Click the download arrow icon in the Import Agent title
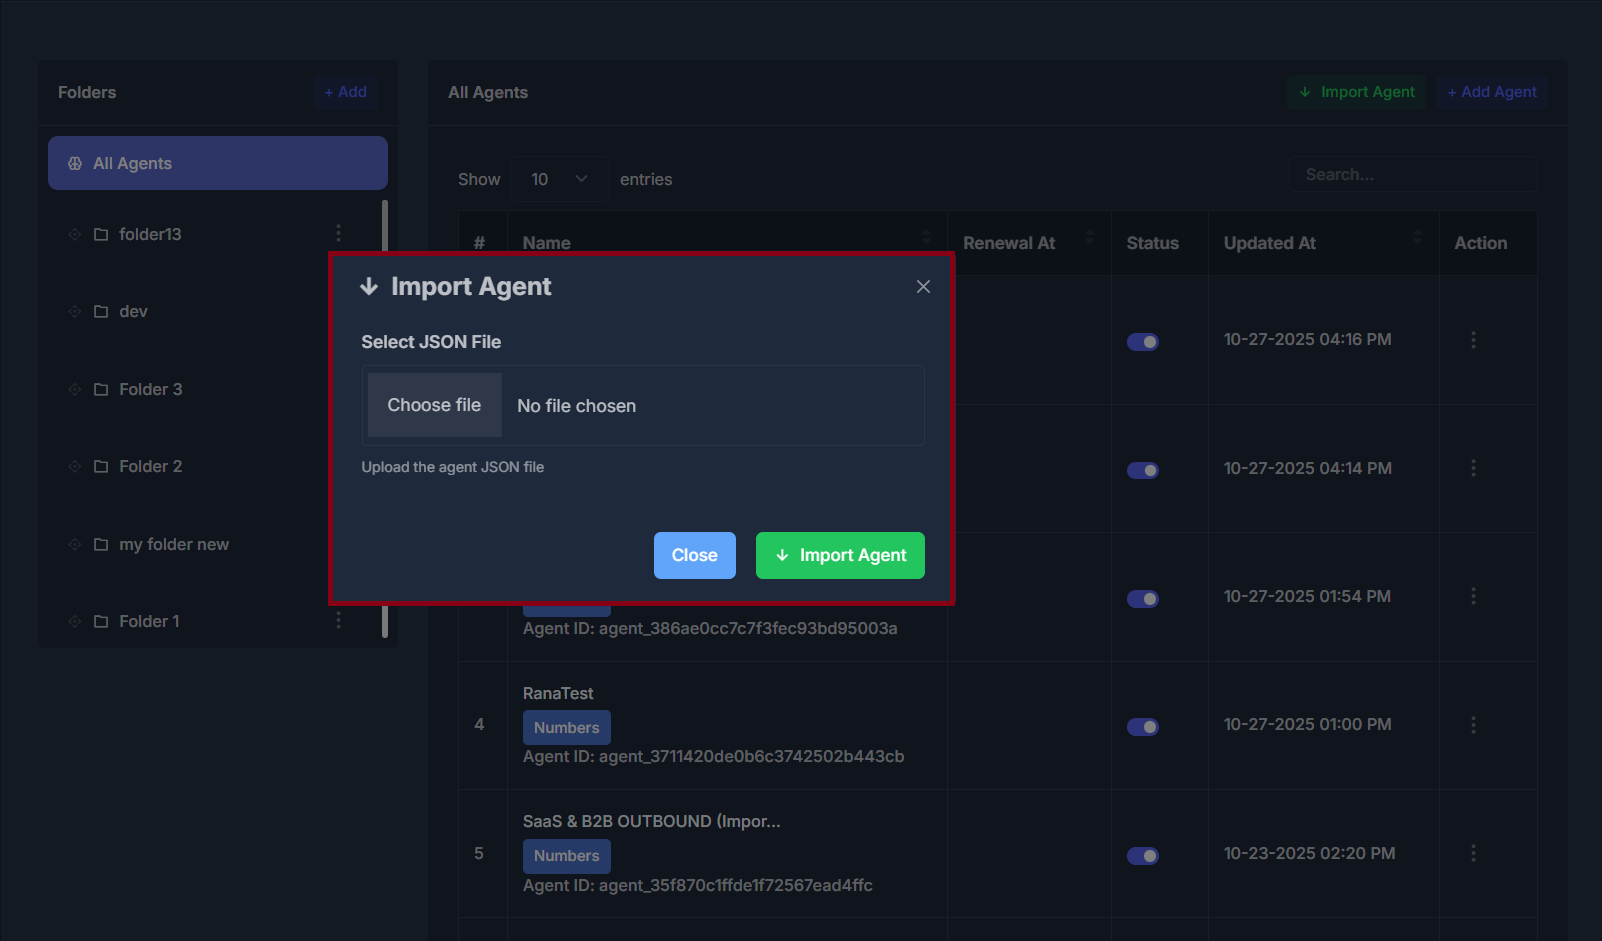The image size is (1602, 941). 370,287
